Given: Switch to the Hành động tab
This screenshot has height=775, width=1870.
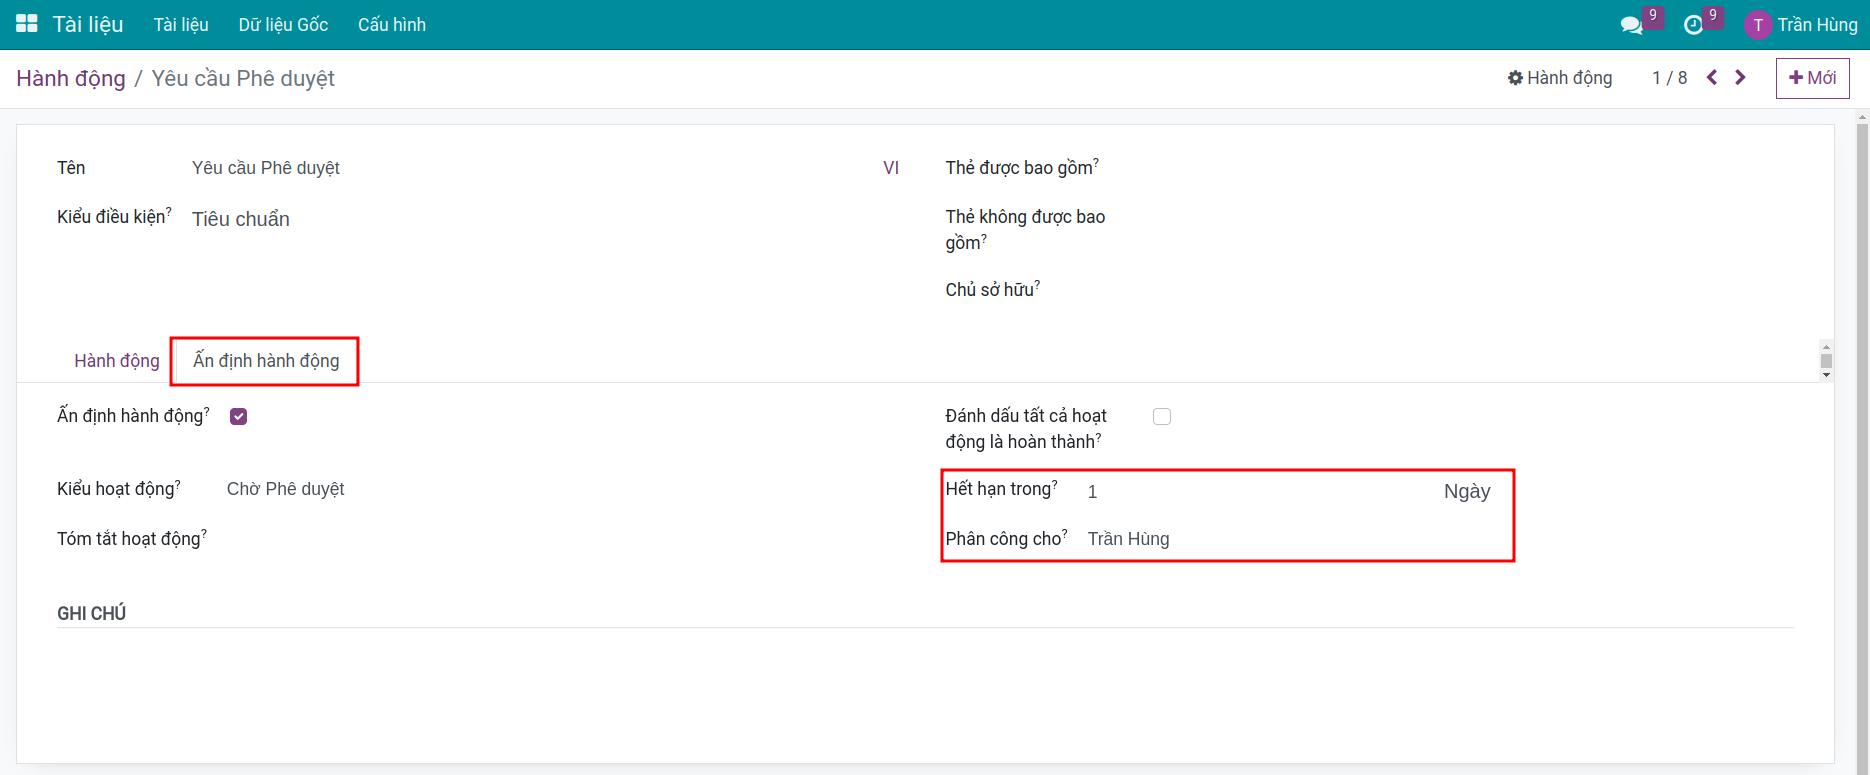Looking at the screenshot, I should 117,361.
